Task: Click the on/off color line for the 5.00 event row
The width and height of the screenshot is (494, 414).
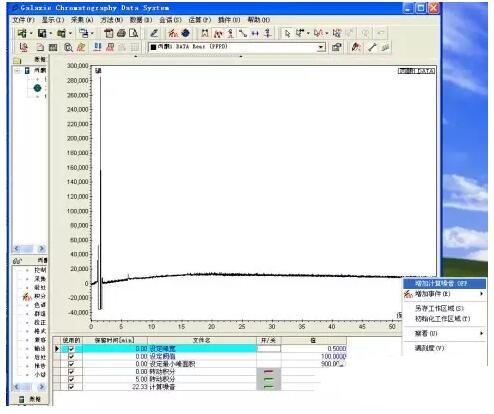Action: (x=268, y=379)
